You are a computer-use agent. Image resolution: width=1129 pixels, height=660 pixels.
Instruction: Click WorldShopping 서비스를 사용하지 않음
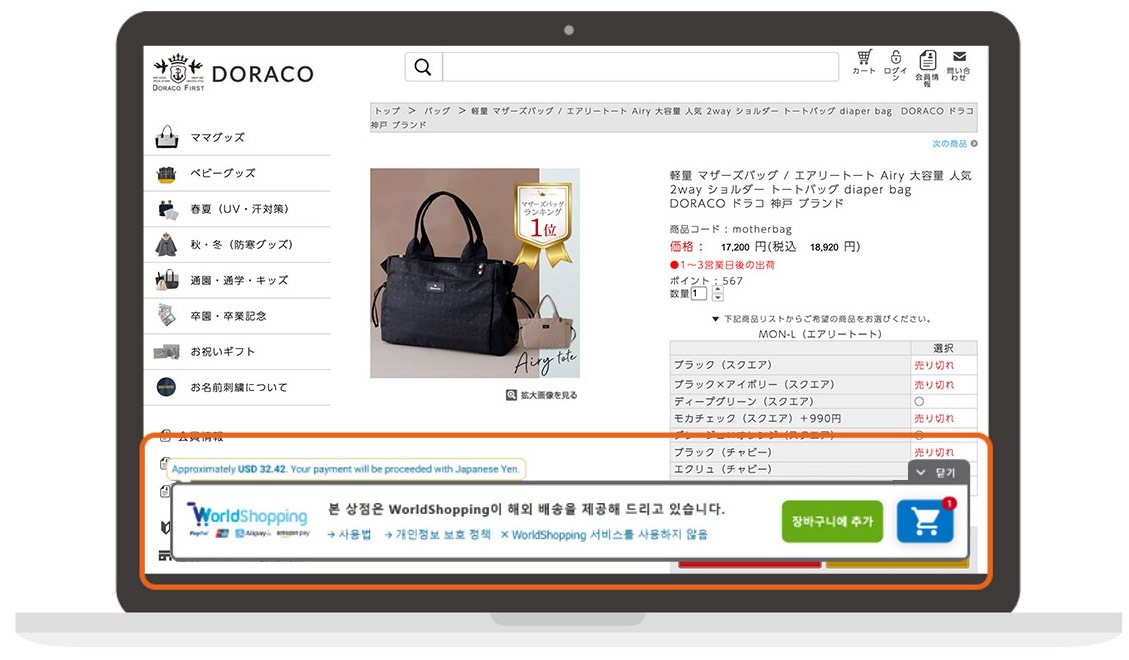[604, 534]
